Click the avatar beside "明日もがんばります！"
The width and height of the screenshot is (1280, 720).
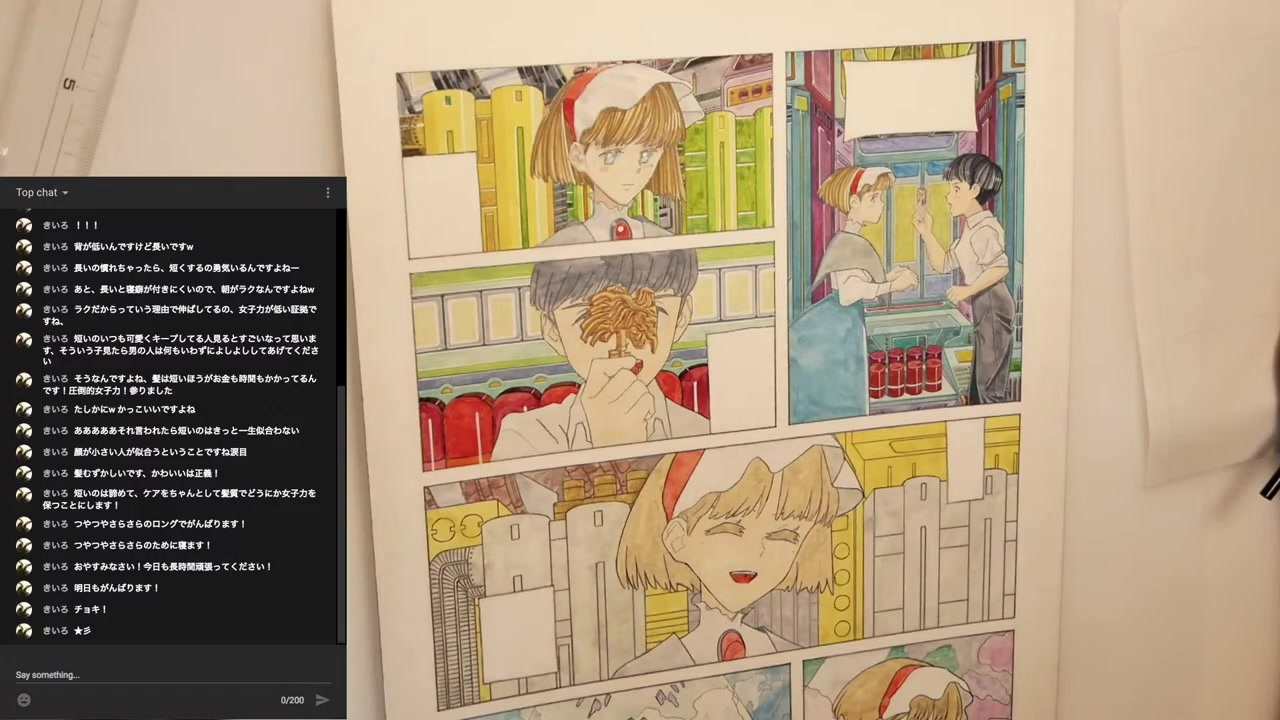point(24,588)
